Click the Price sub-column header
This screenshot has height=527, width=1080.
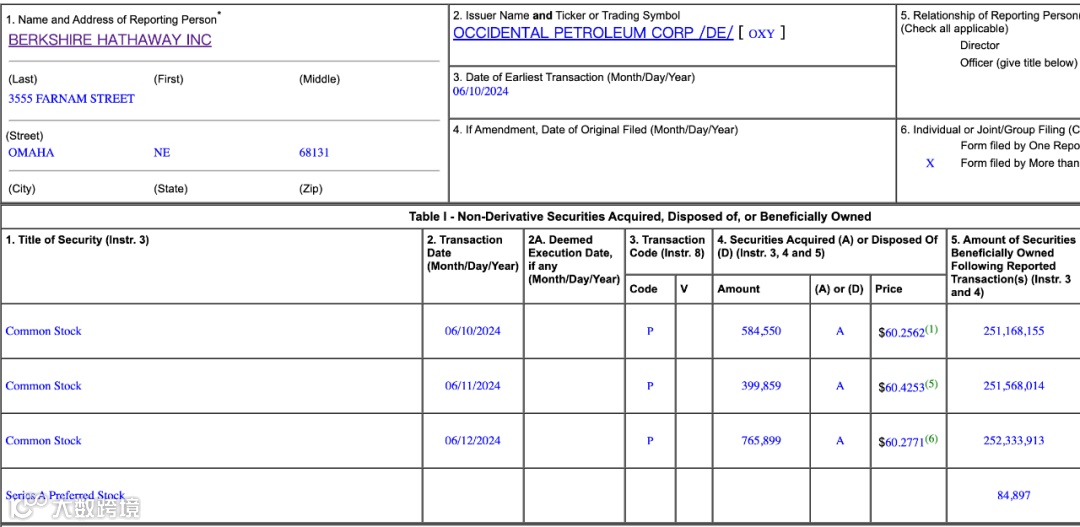[889, 289]
